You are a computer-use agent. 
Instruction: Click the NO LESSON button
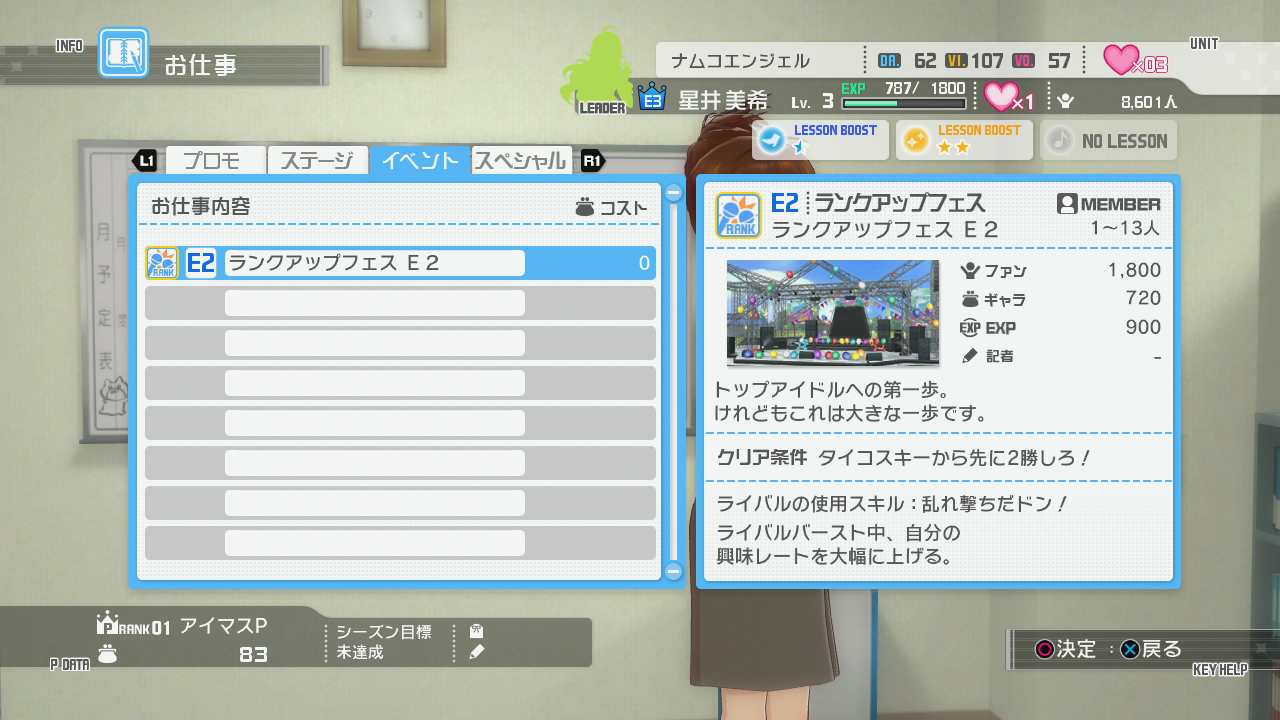(1108, 140)
